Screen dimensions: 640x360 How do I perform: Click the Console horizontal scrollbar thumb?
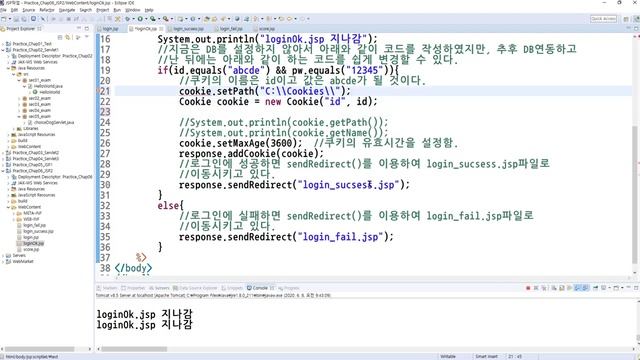tap(134, 349)
